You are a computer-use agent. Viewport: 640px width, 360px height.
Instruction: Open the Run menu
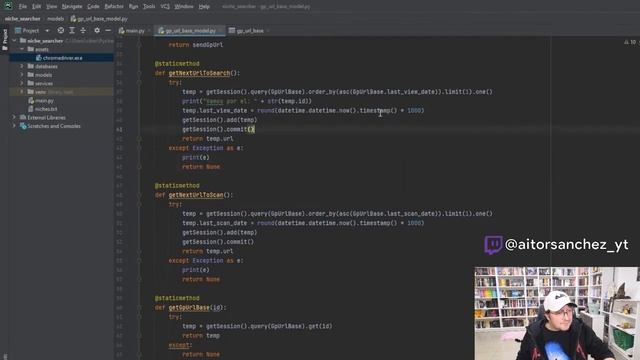point(133,7)
